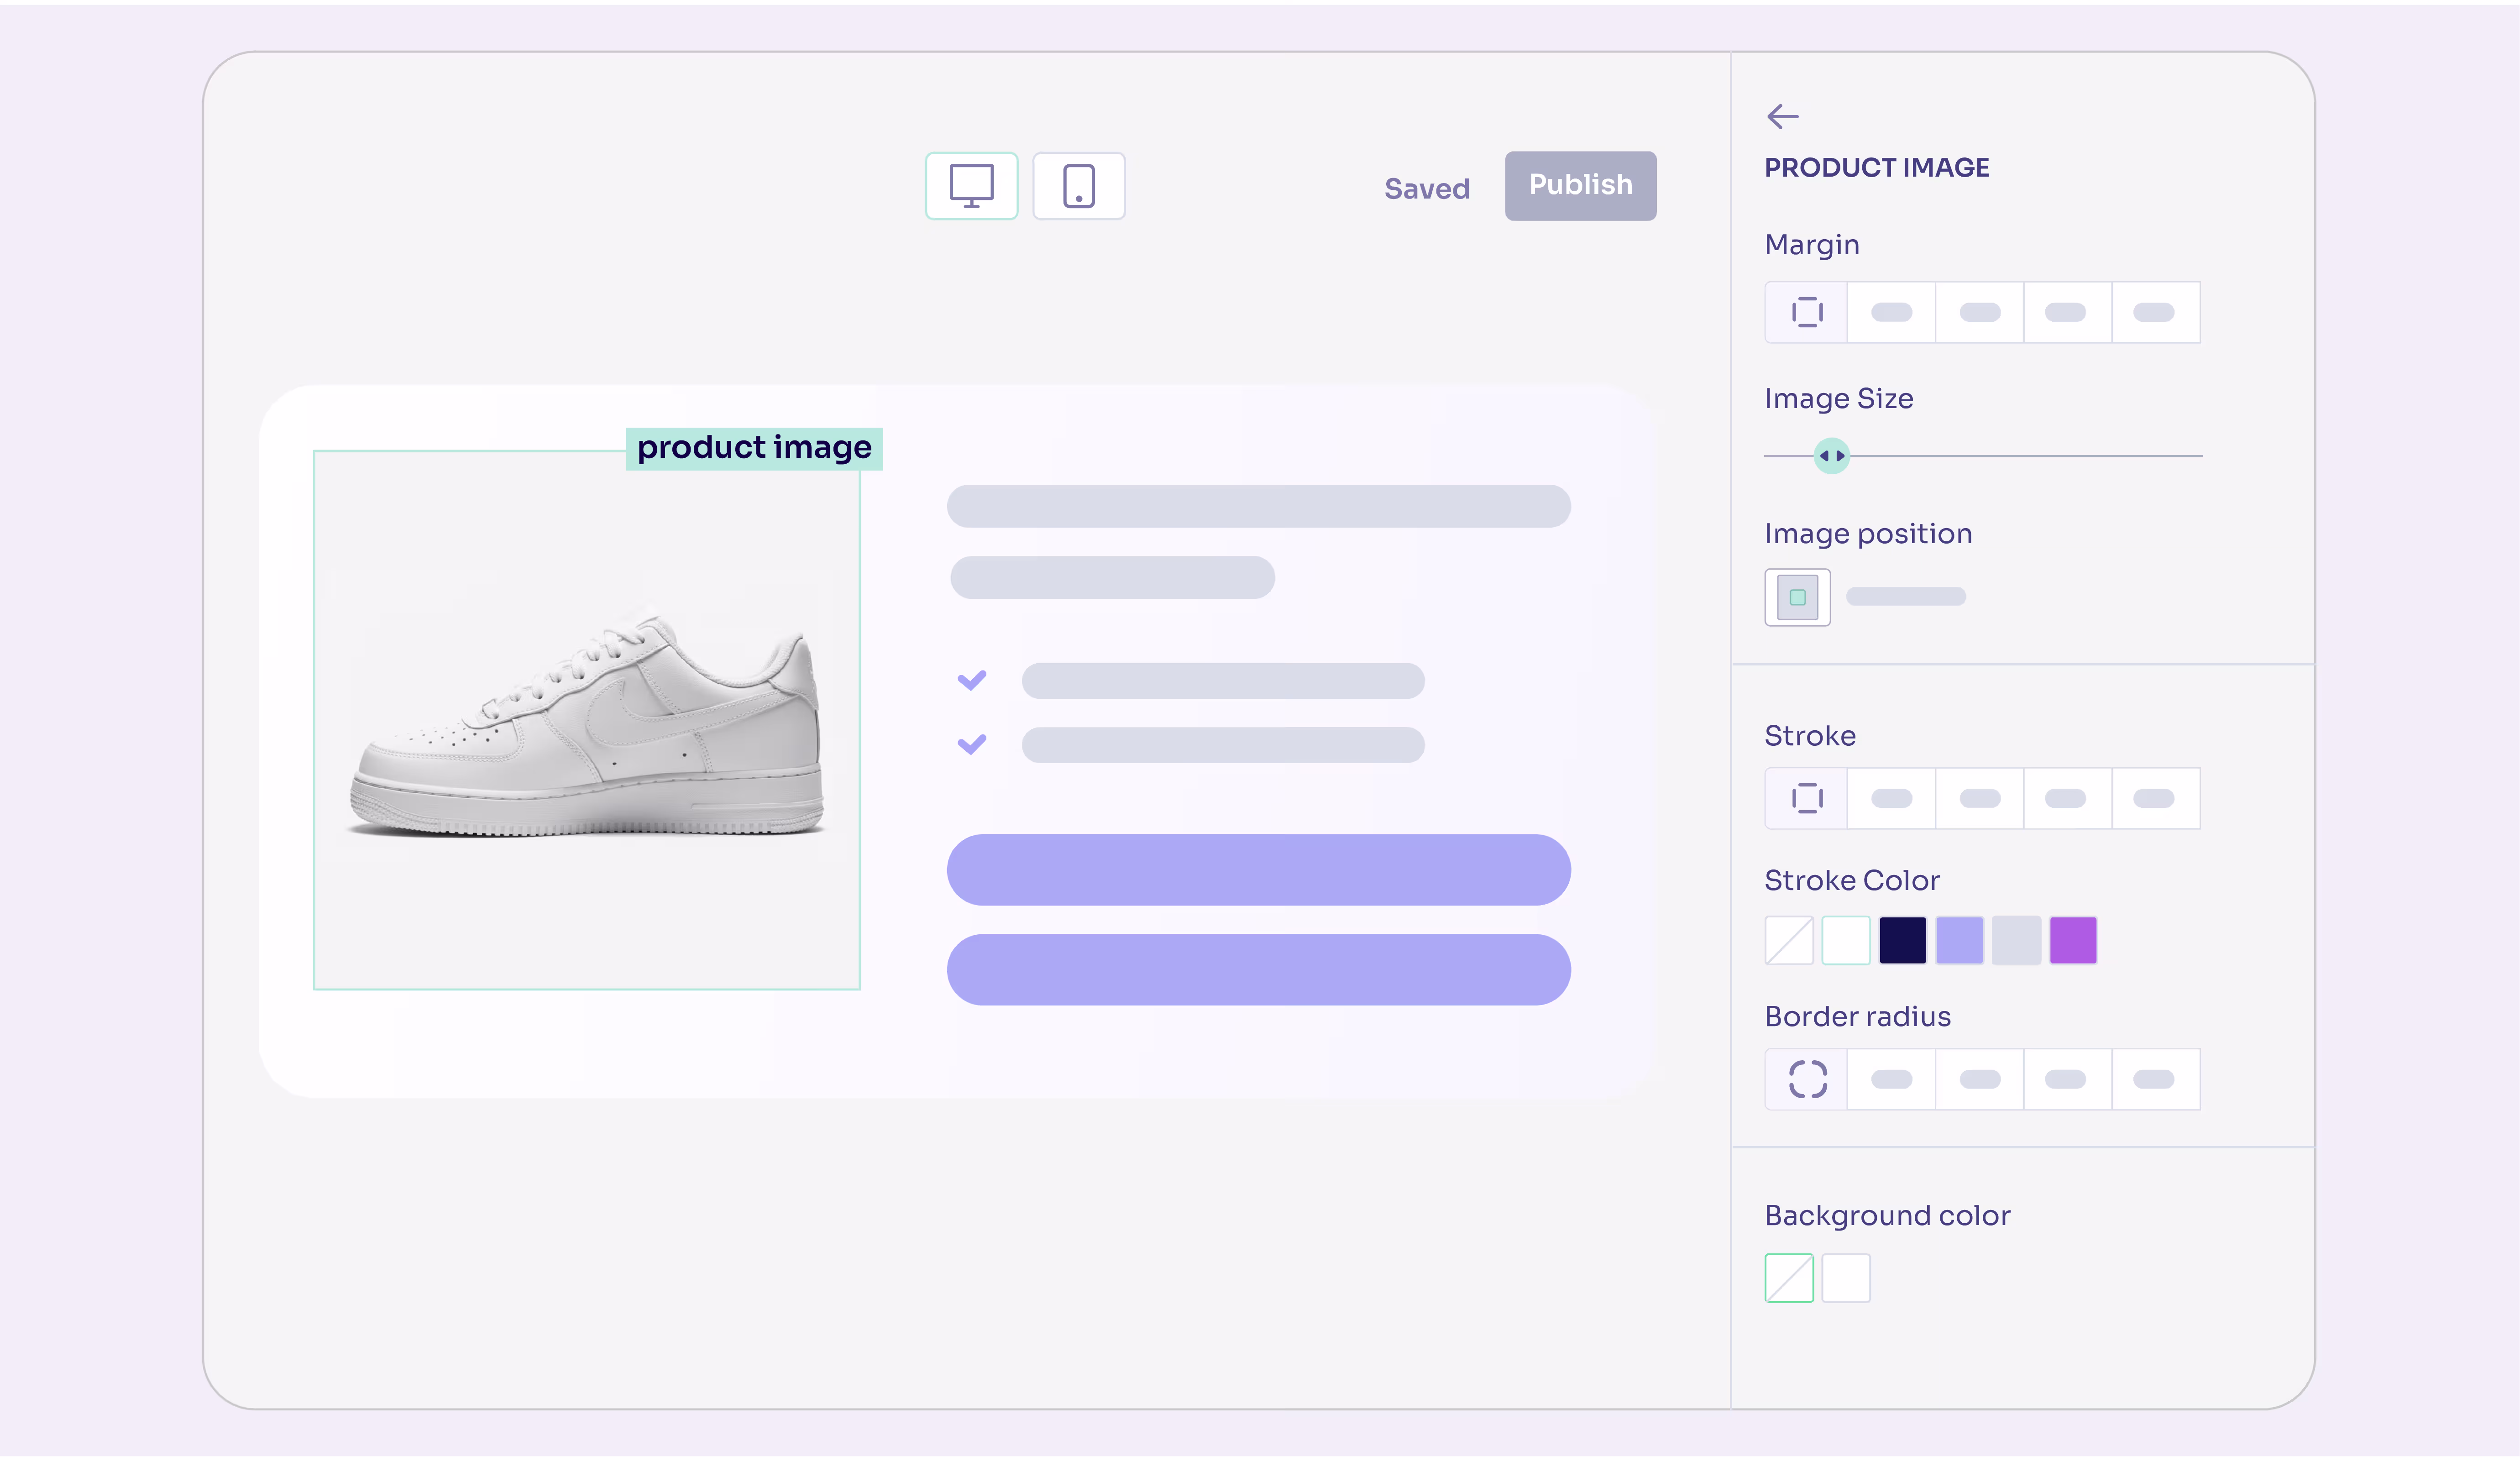Viewport: 2520px width, 1461px height.
Task: Click the Border radius corners icon
Action: point(1807,1079)
